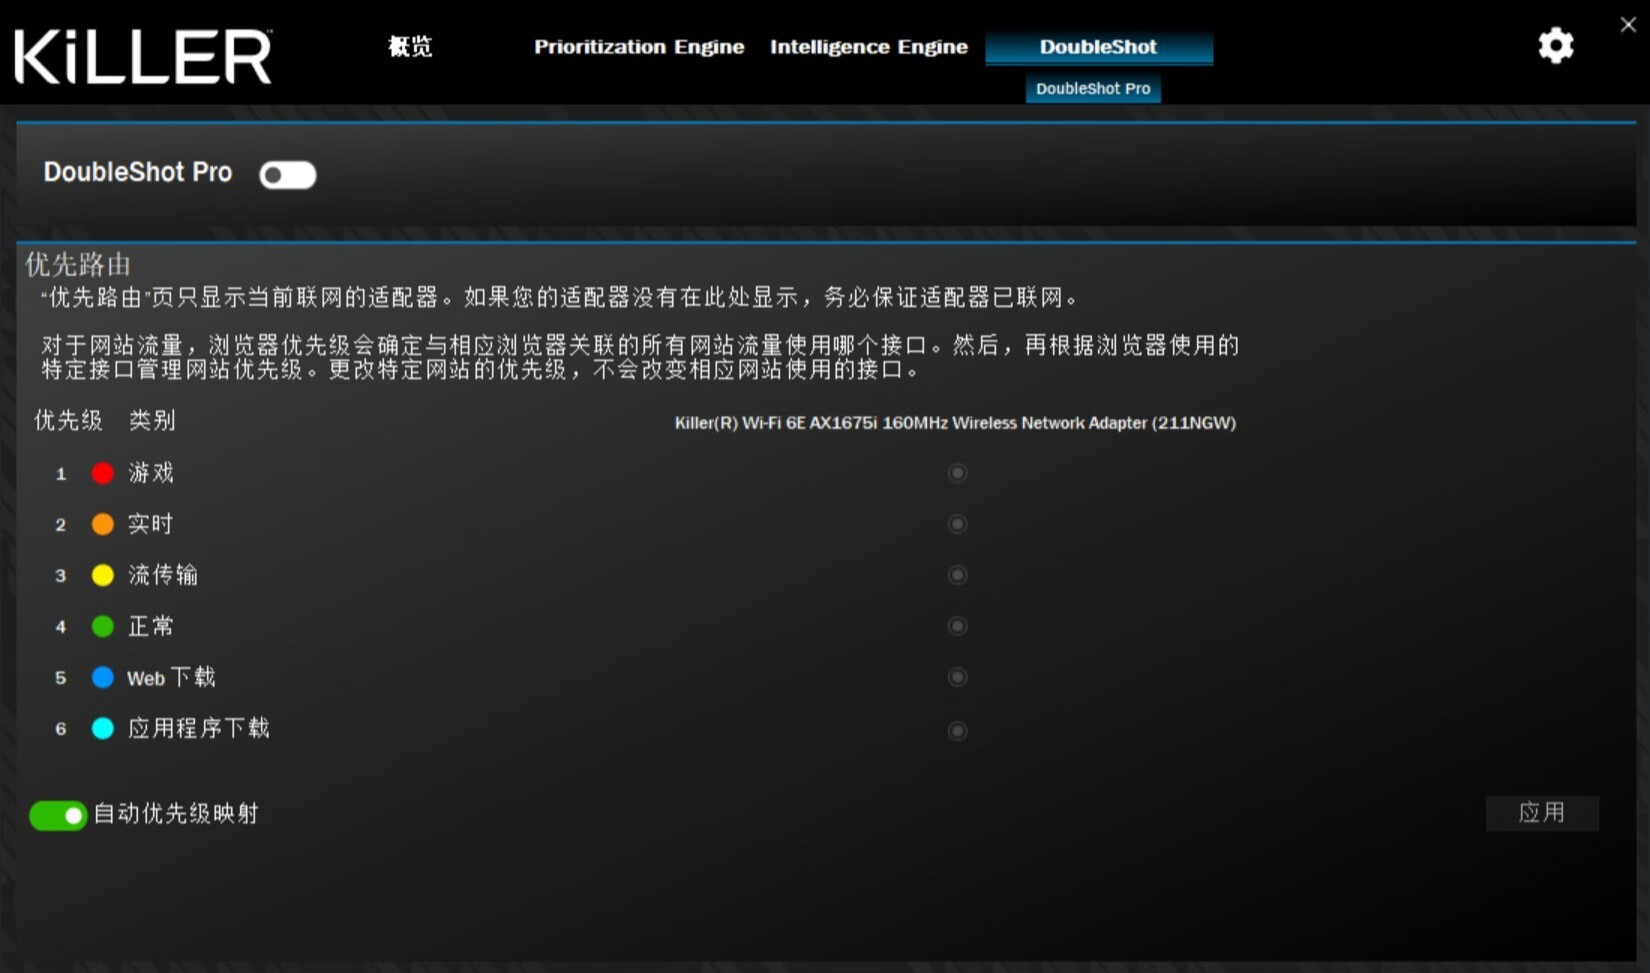The height and width of the screenshot is (973, 1650).
Task: Switch to the Prioritization Engine tab
Action: point(639,46)
